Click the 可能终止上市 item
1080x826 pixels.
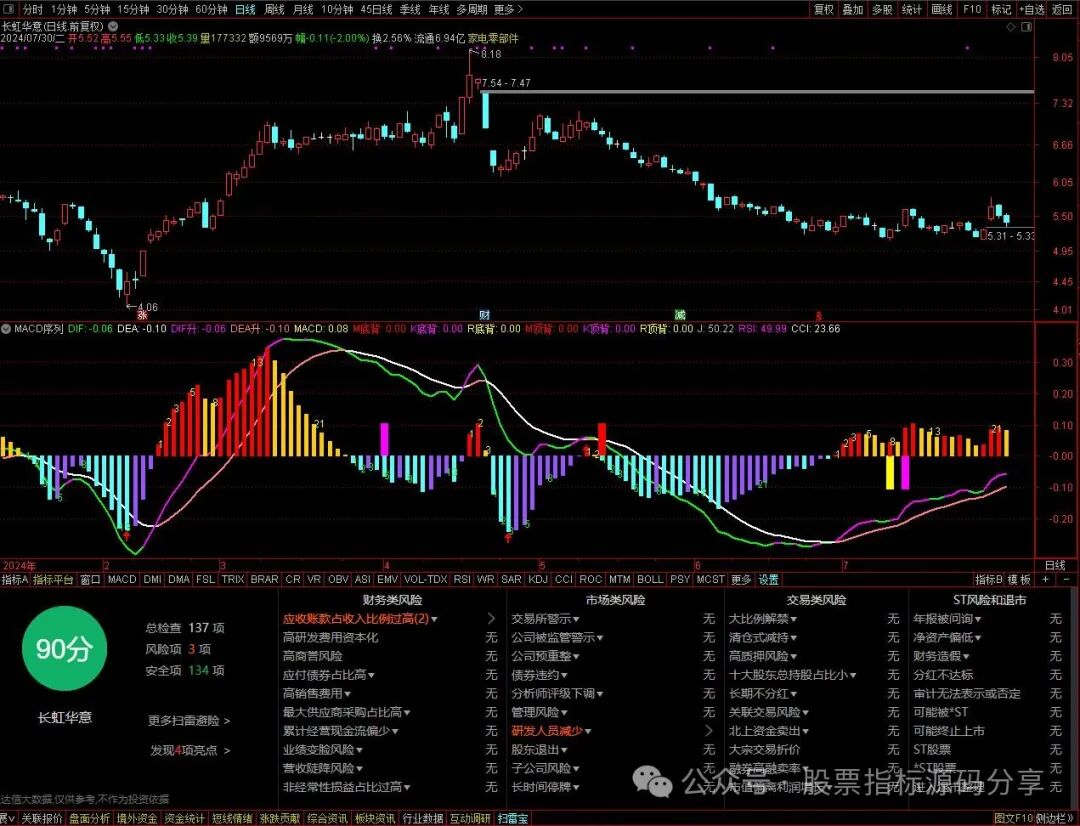[948, 731]
